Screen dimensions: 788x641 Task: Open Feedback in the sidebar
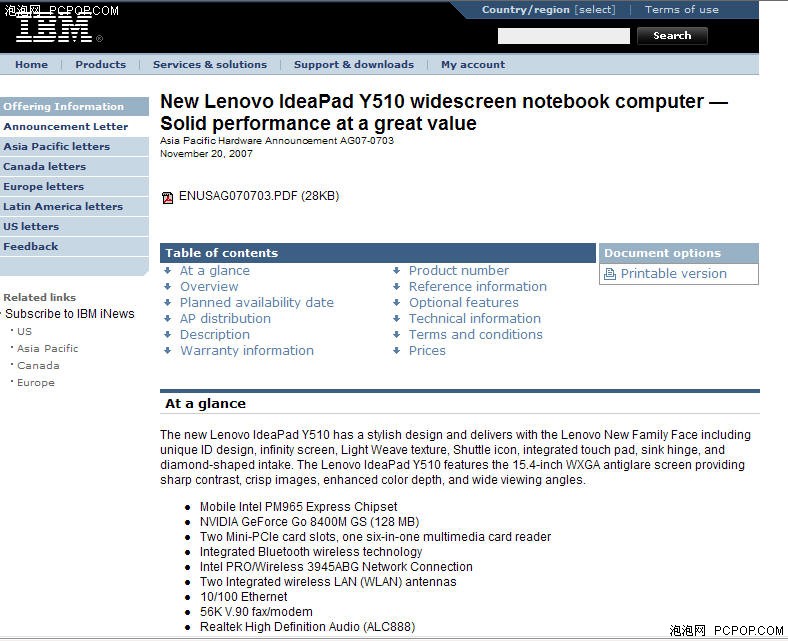[x=74, y=247]
